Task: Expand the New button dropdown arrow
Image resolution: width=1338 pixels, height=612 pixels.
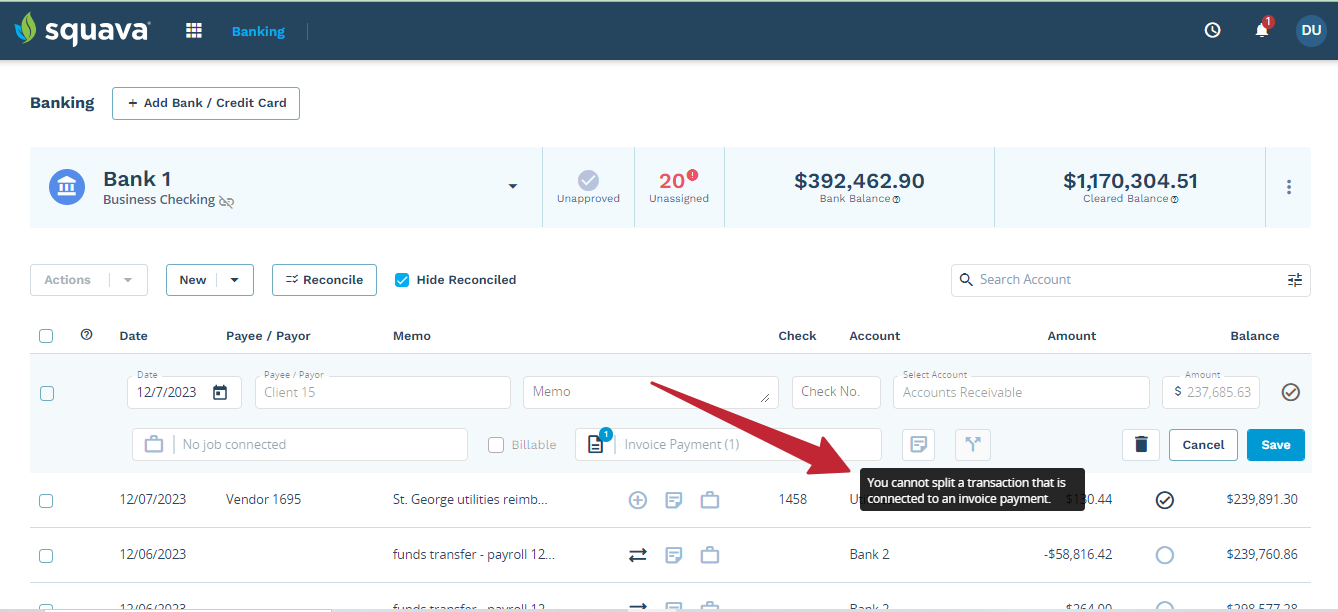Action: pos(235,280)
